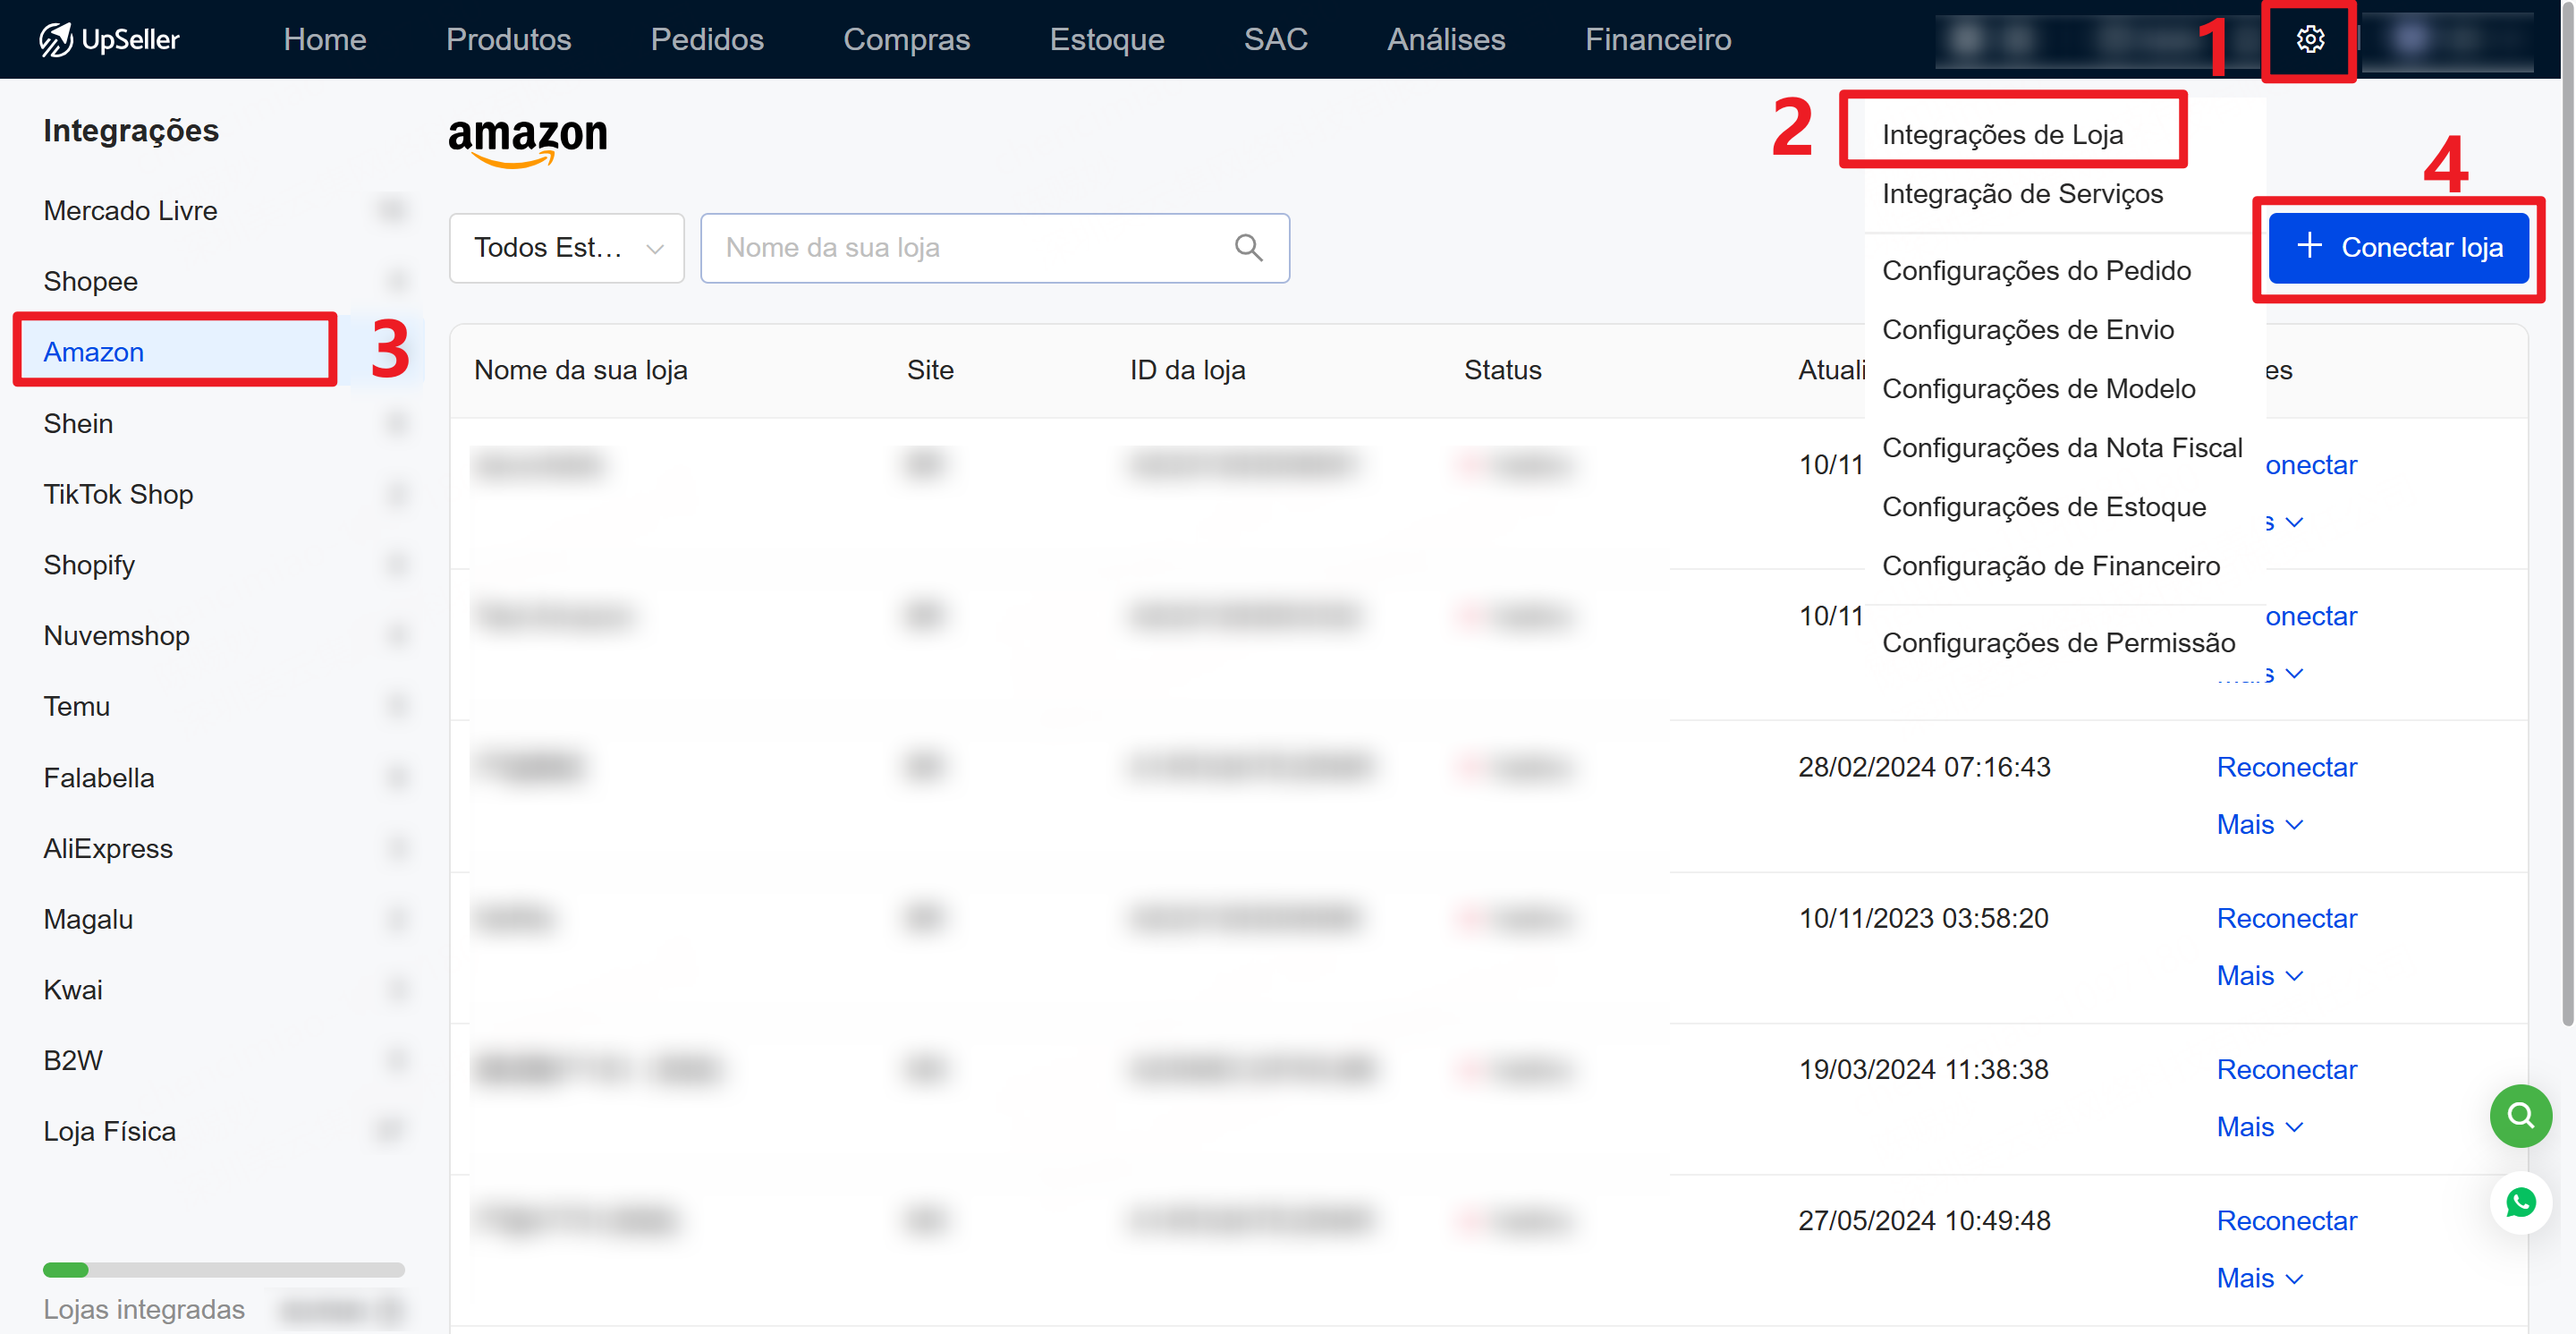
Task: Expand Mais menu for 10/11/2023 03:58:20 row
Action: coord(2259,975)
